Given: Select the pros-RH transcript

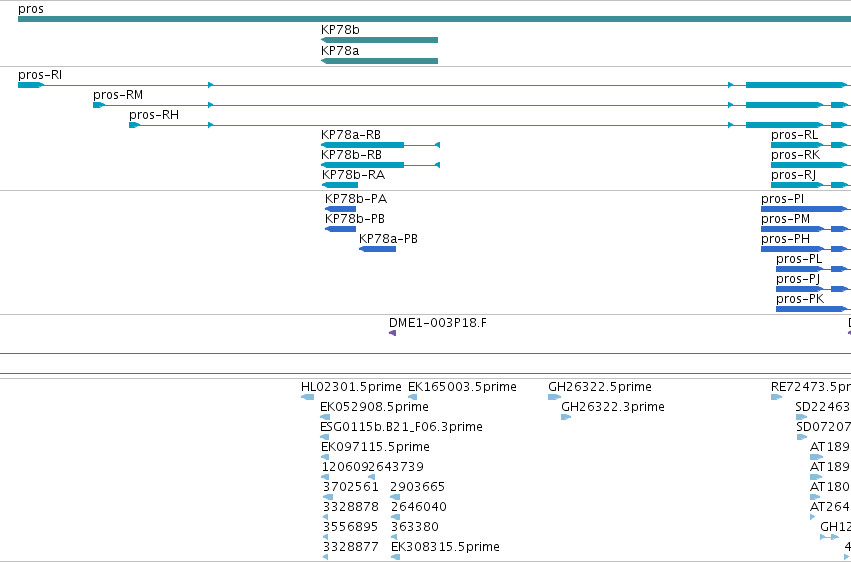Looking at the screenshot, I should 490,125.
